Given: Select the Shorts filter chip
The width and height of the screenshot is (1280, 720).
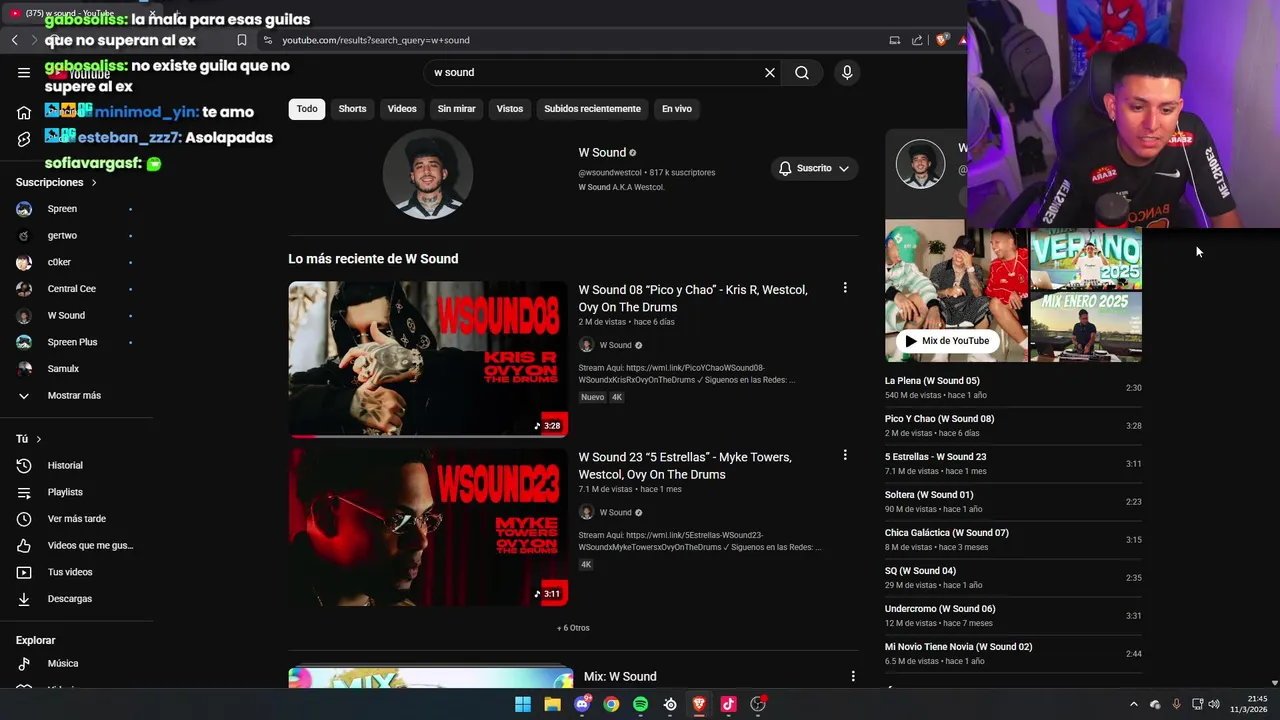Looking at the screenshot, I should 352,109.
